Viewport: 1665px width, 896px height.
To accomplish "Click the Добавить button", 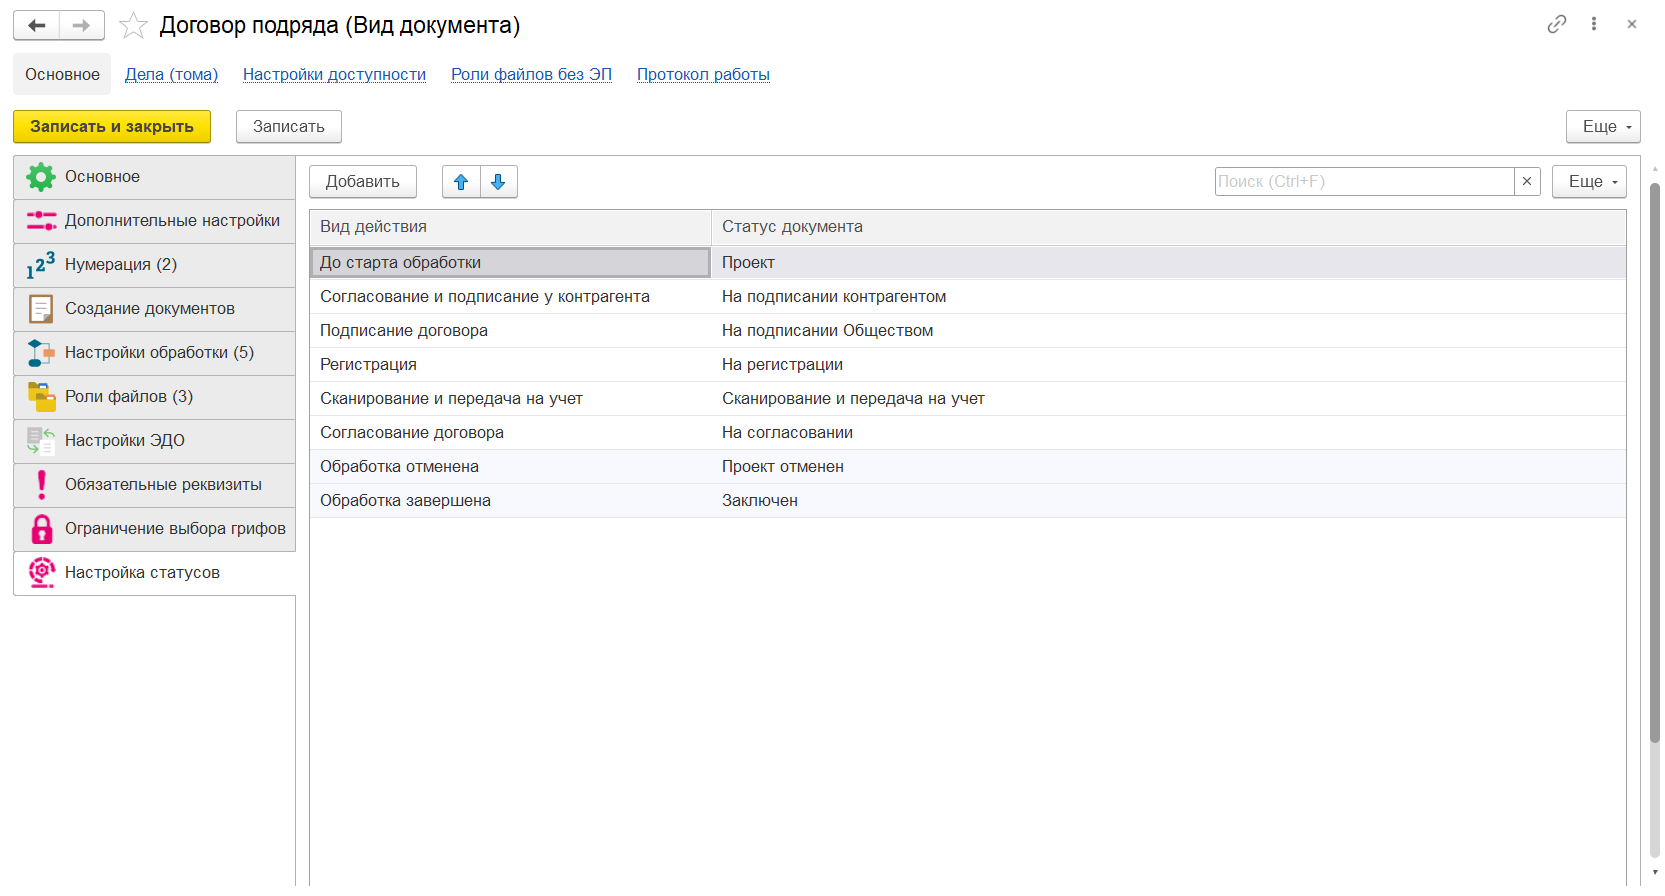I will click(x=362, y=182).
